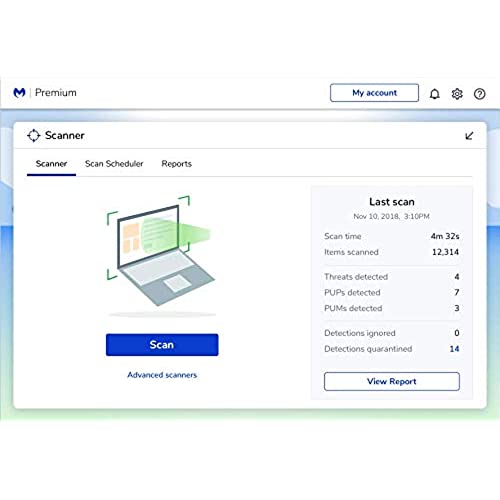This screenshot has width=500, height=500.
Task: Click the Premium label
Action: click(56, 93)
